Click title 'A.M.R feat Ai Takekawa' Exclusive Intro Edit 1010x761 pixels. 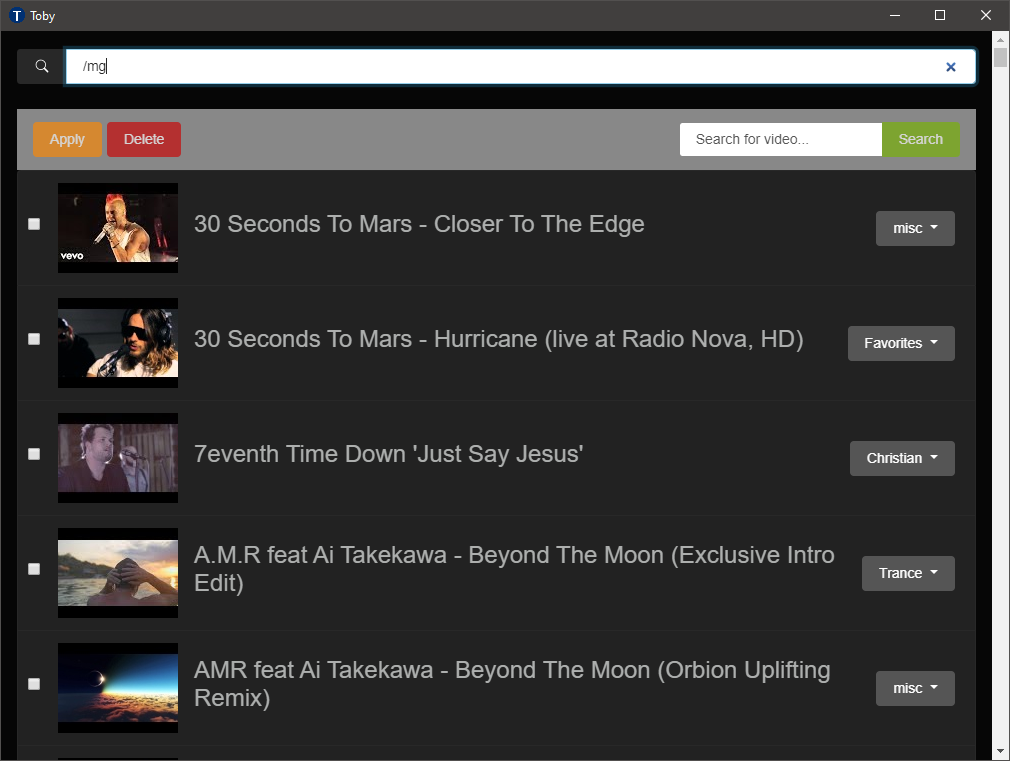click(514, 569)
